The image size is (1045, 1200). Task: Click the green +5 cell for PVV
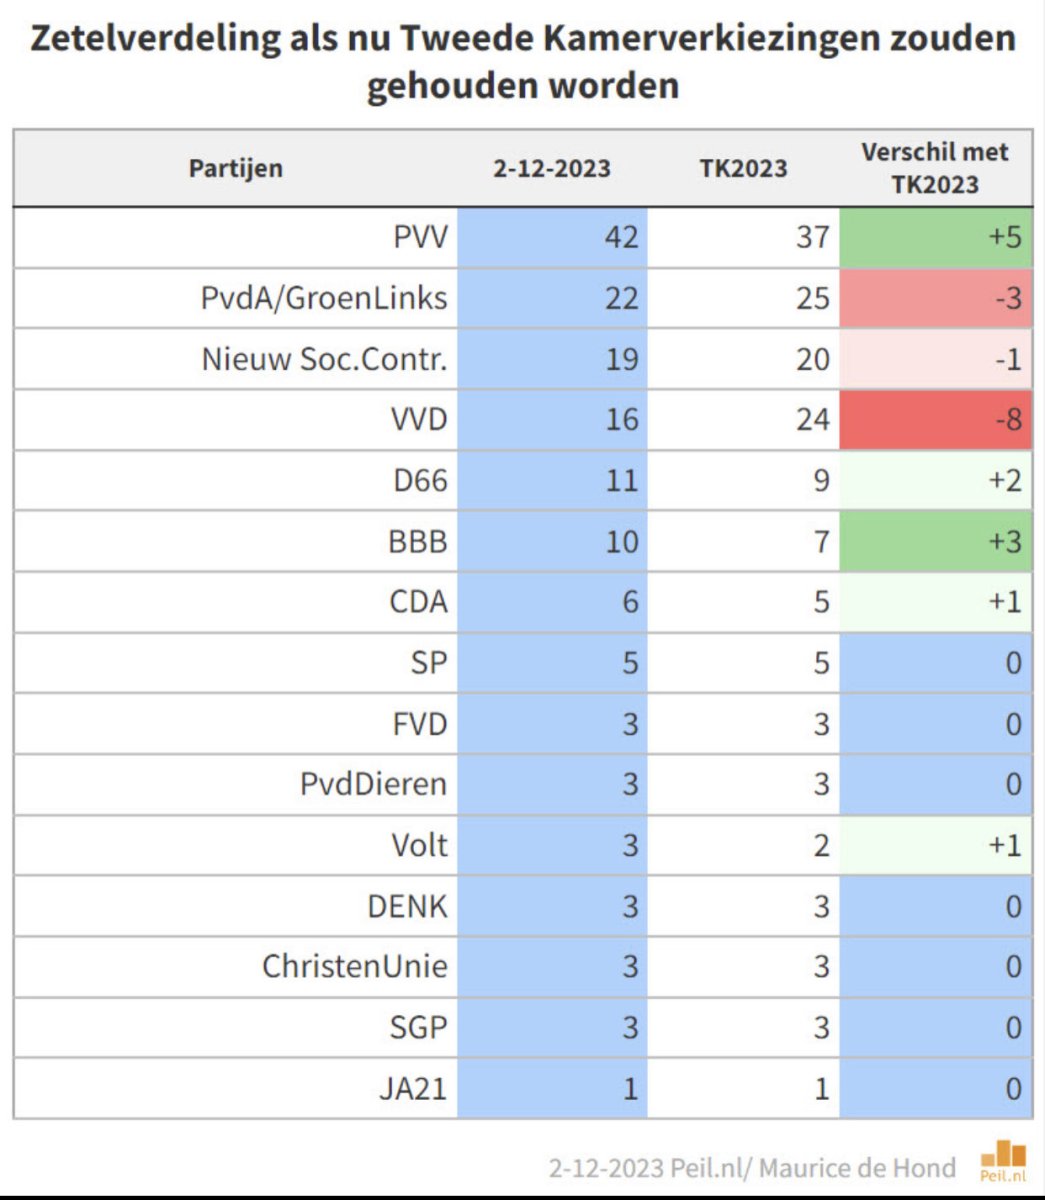point(935,238)
